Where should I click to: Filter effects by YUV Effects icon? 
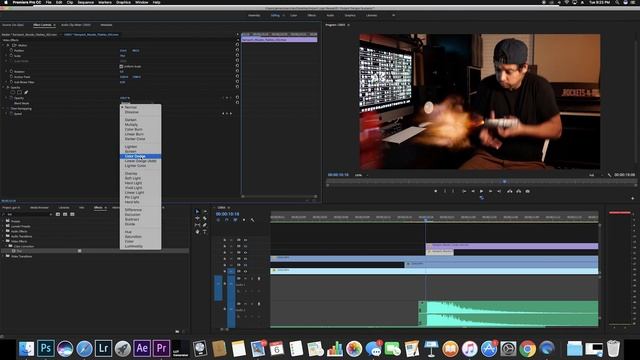(72, 214)
